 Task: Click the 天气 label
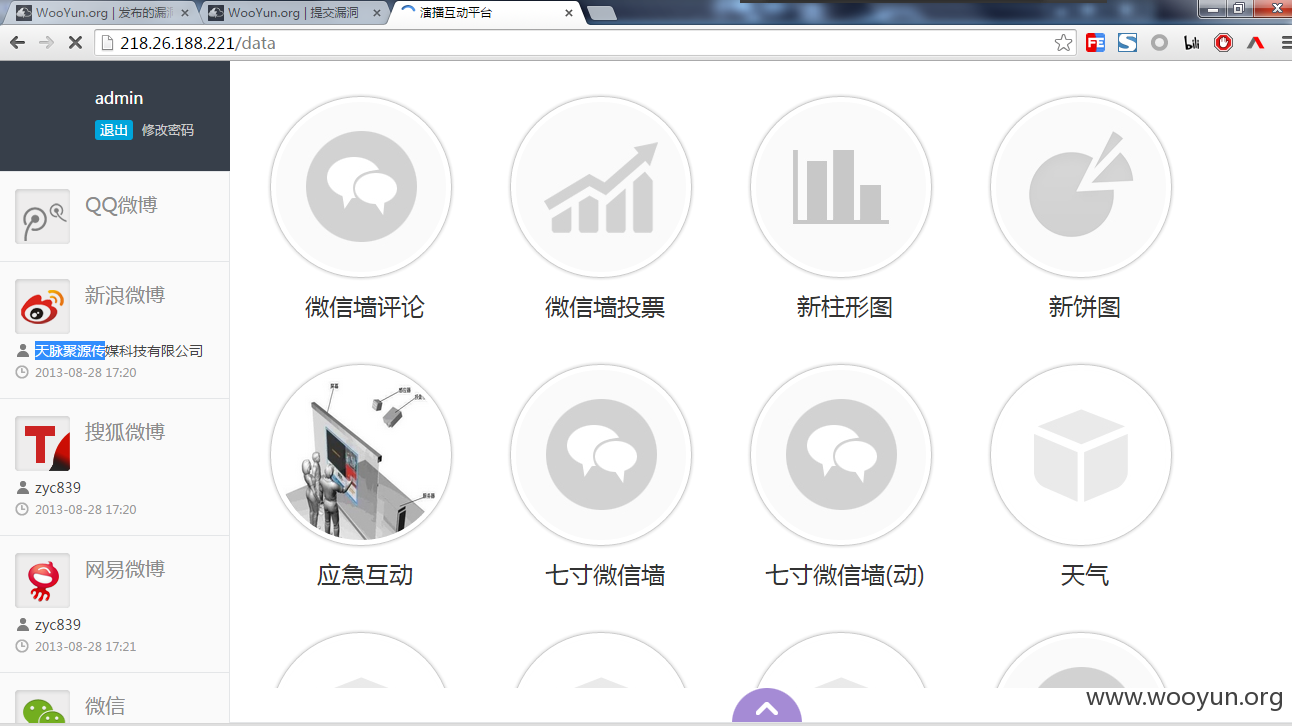tap(1085, 575)
